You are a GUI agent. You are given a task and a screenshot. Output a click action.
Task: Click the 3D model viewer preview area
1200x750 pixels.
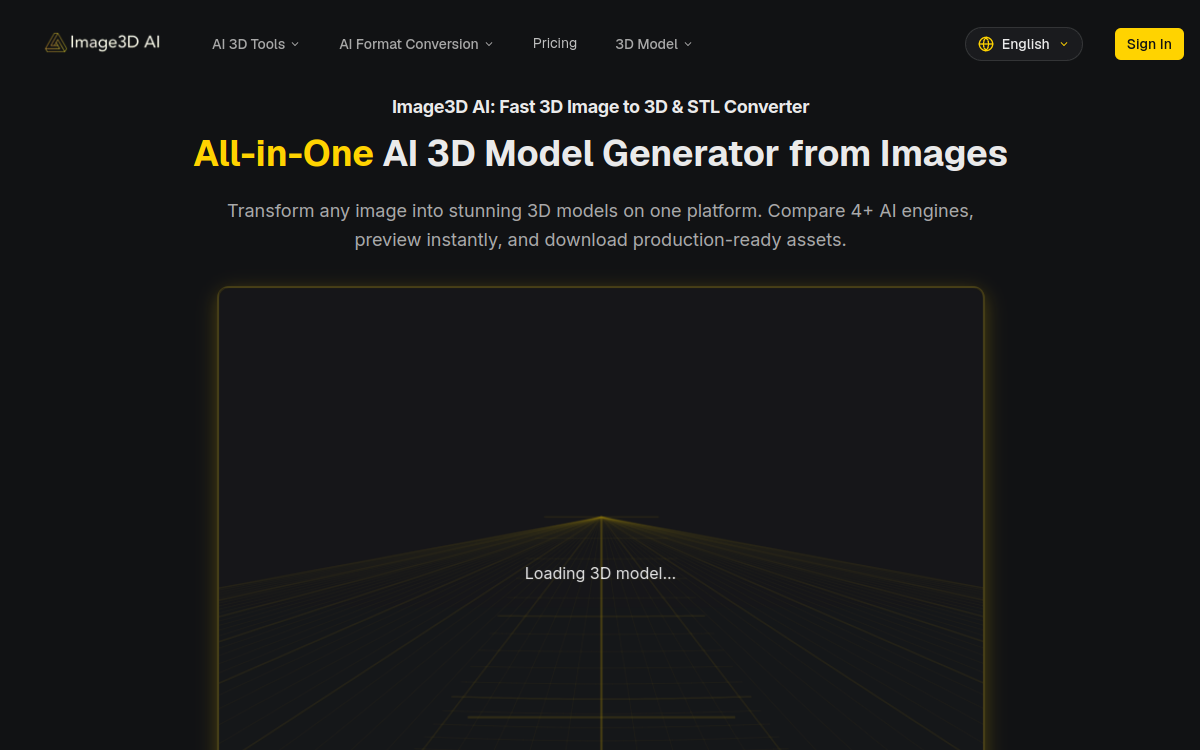[x=601, y=518]
